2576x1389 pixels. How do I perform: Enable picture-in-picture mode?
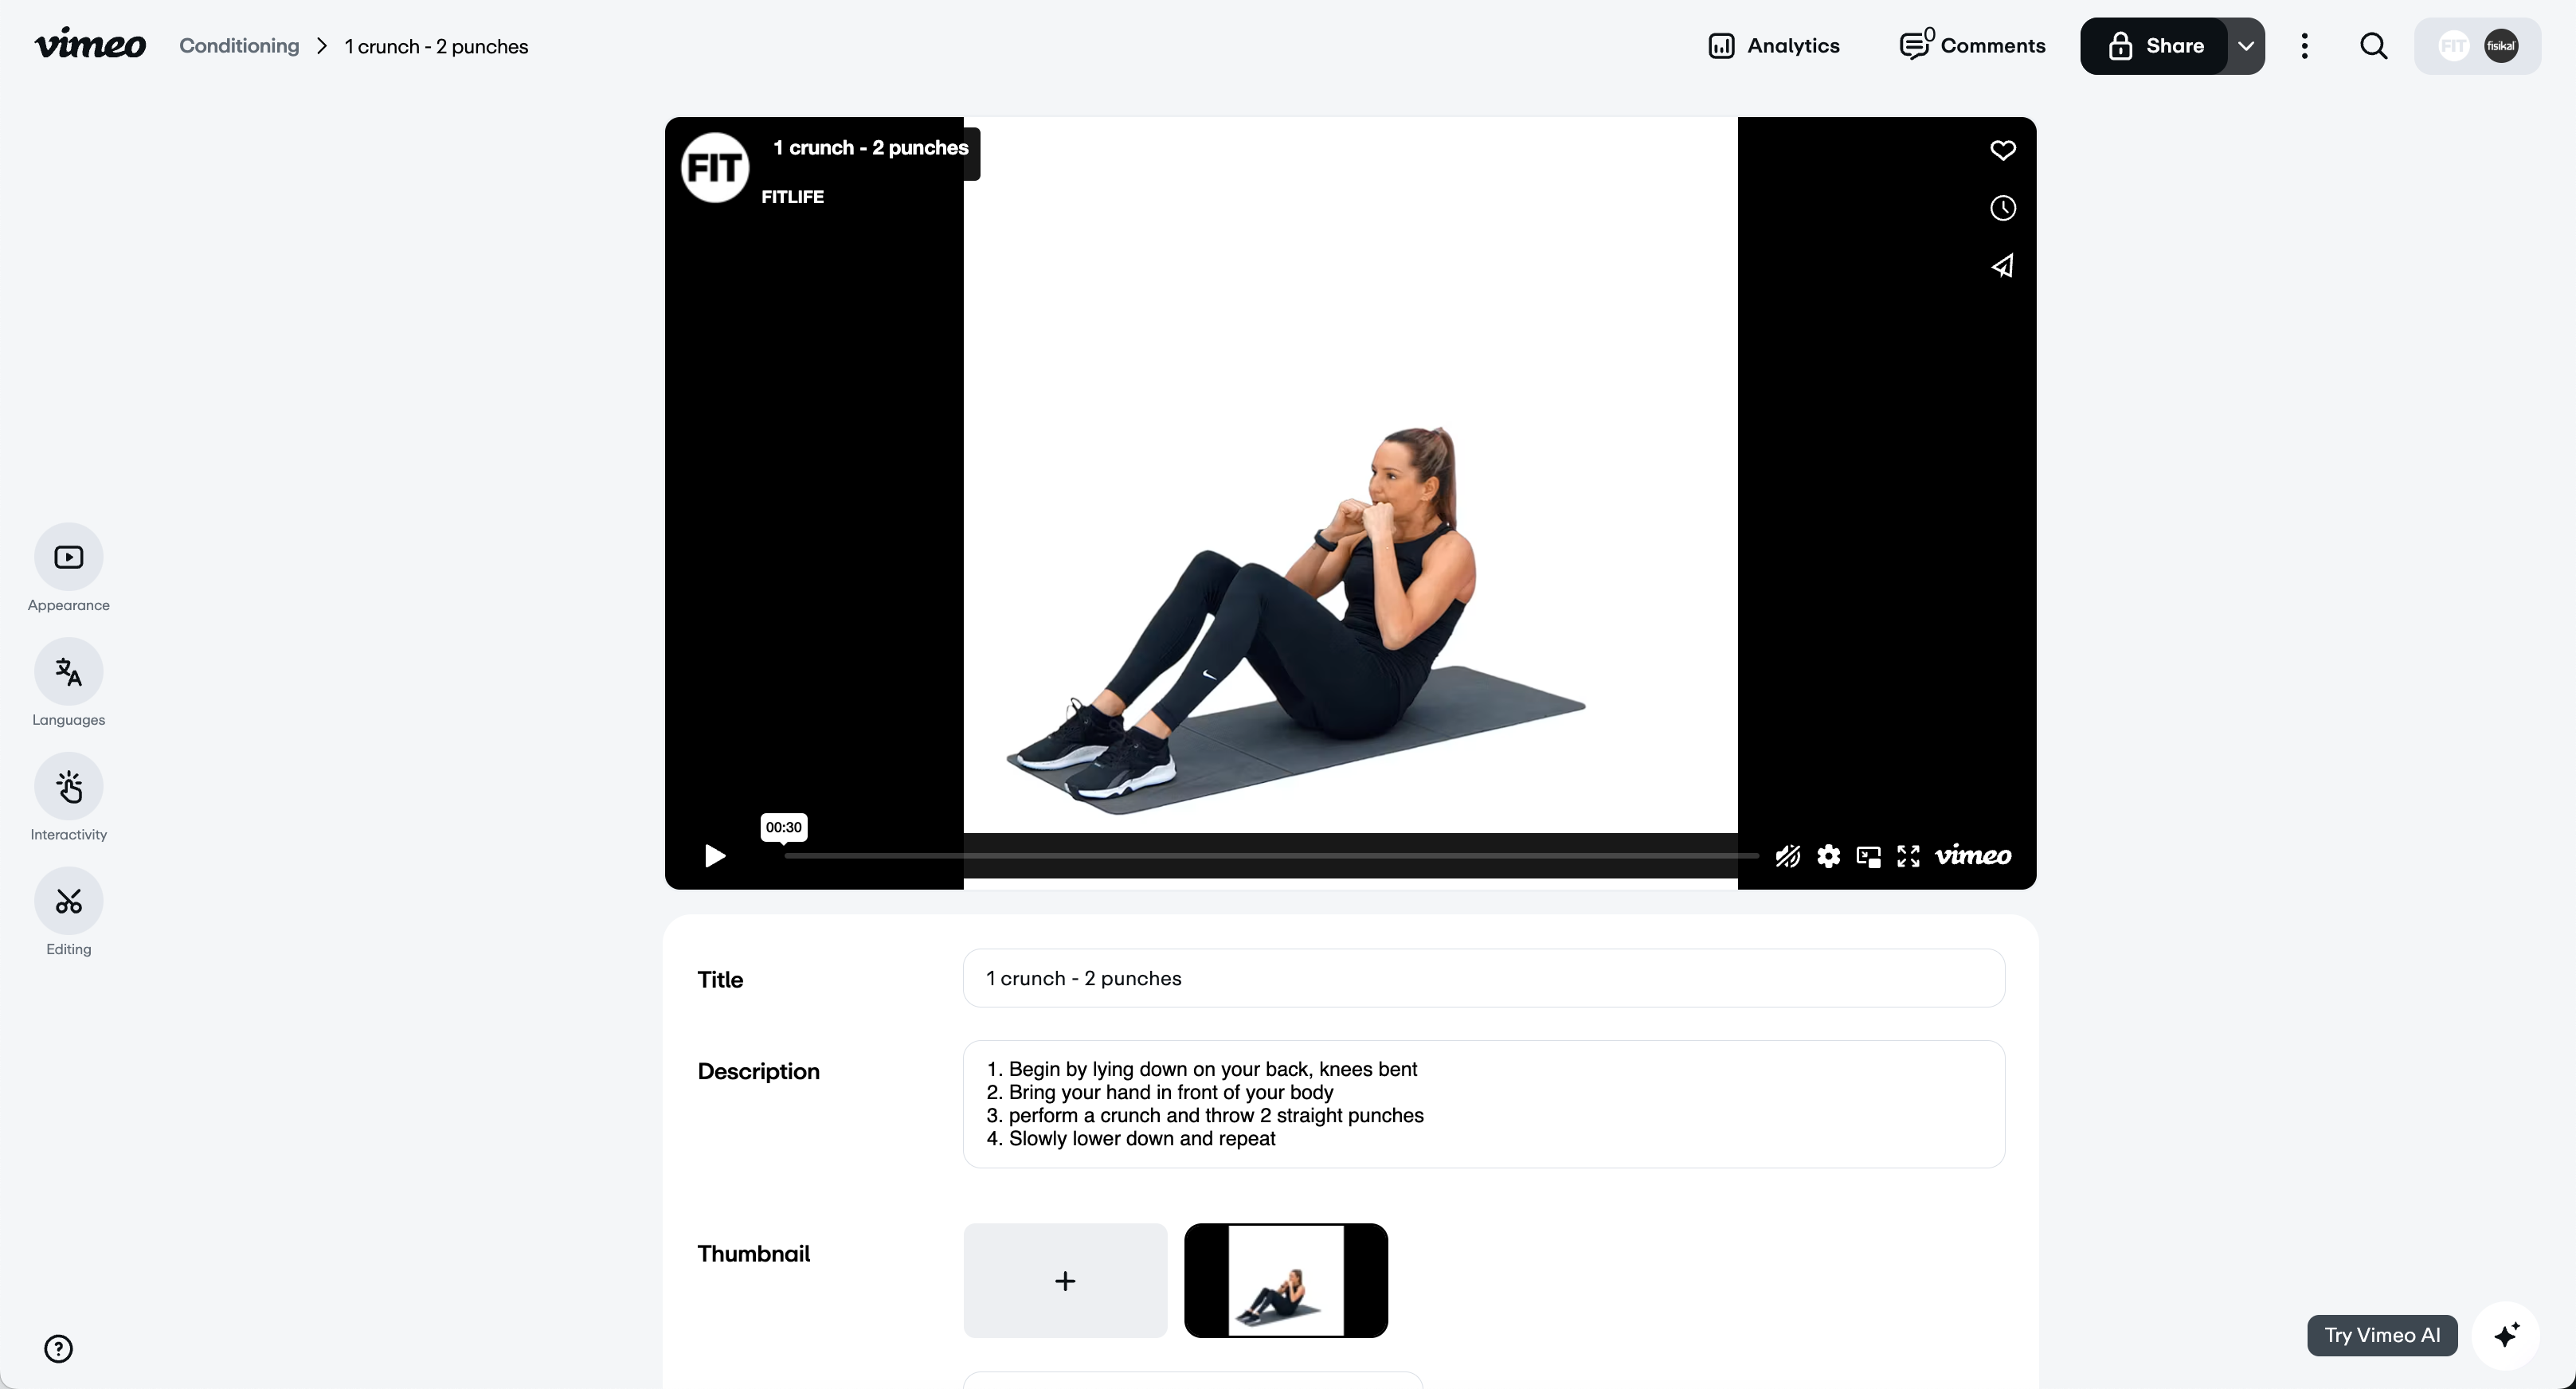point(1868,856)
